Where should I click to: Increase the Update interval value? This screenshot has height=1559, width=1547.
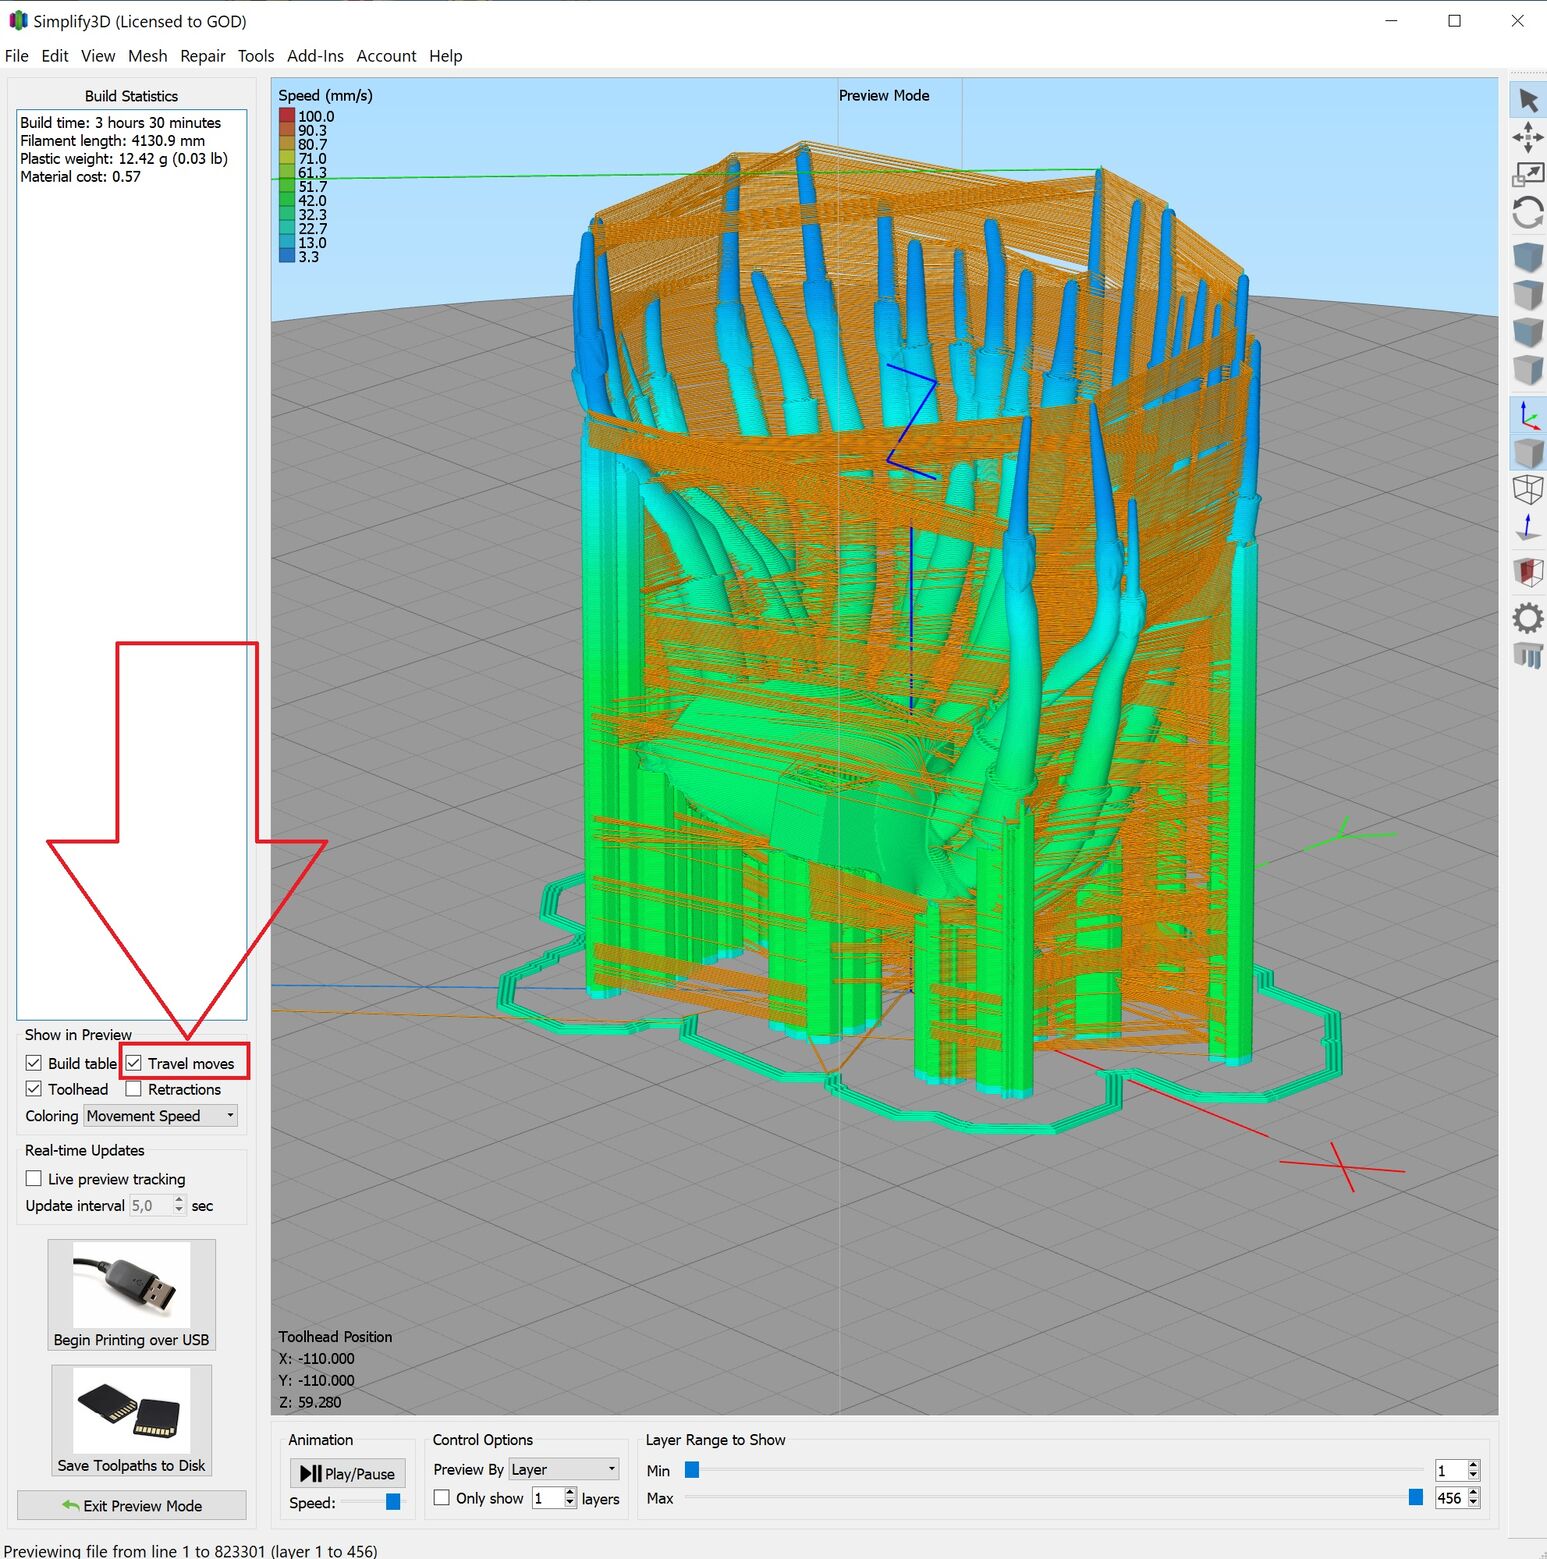[x=179, y=1200]
